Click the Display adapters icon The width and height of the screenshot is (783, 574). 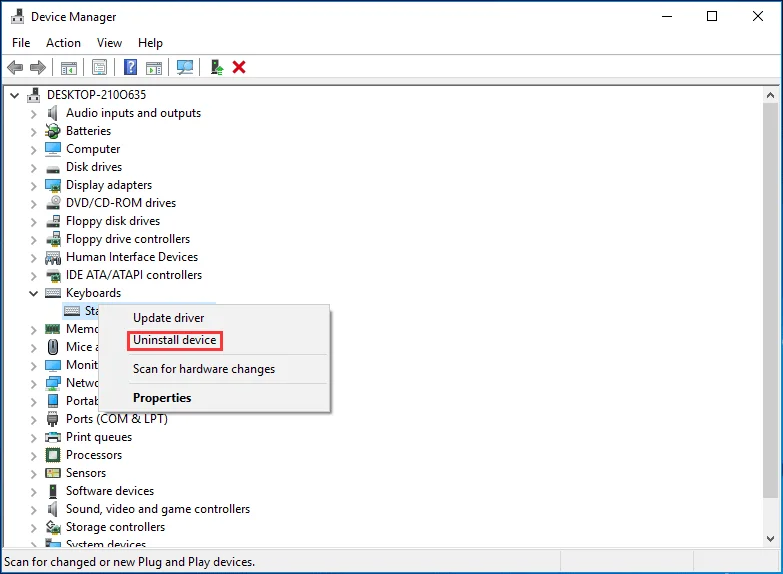[x=52, y=185]
